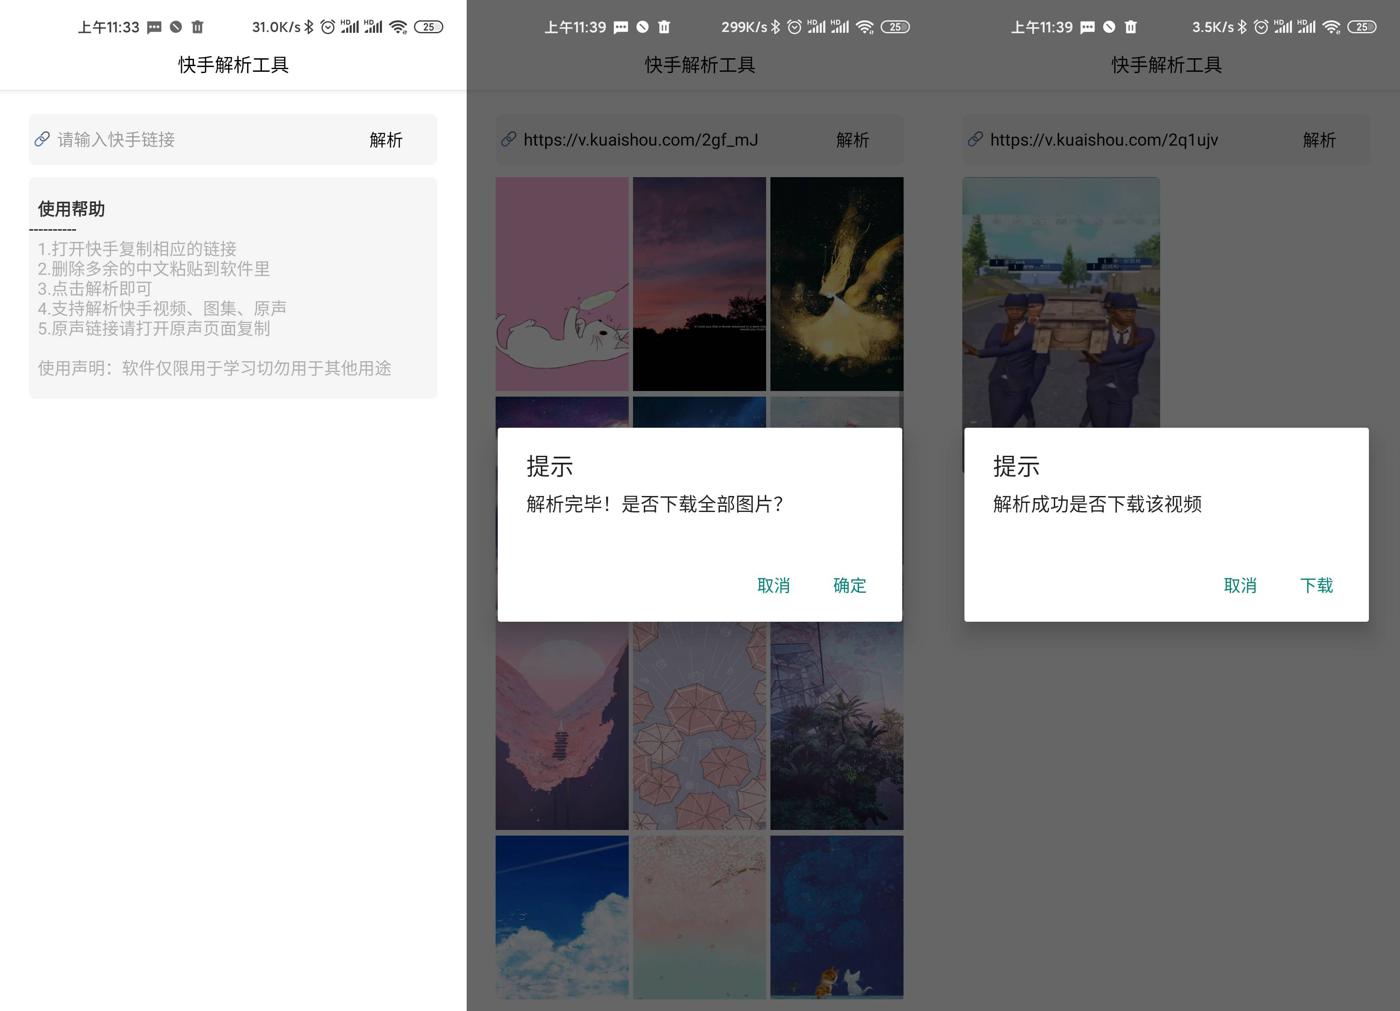
Task: Click the link icon beside the 2gf_mJ URL
Action: pyautogui.click(x=509, y=139)
